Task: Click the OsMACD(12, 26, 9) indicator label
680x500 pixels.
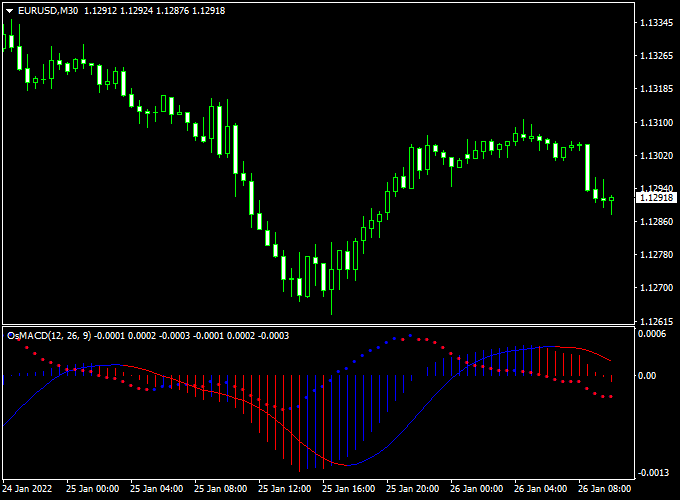Action: click(49, 335)
